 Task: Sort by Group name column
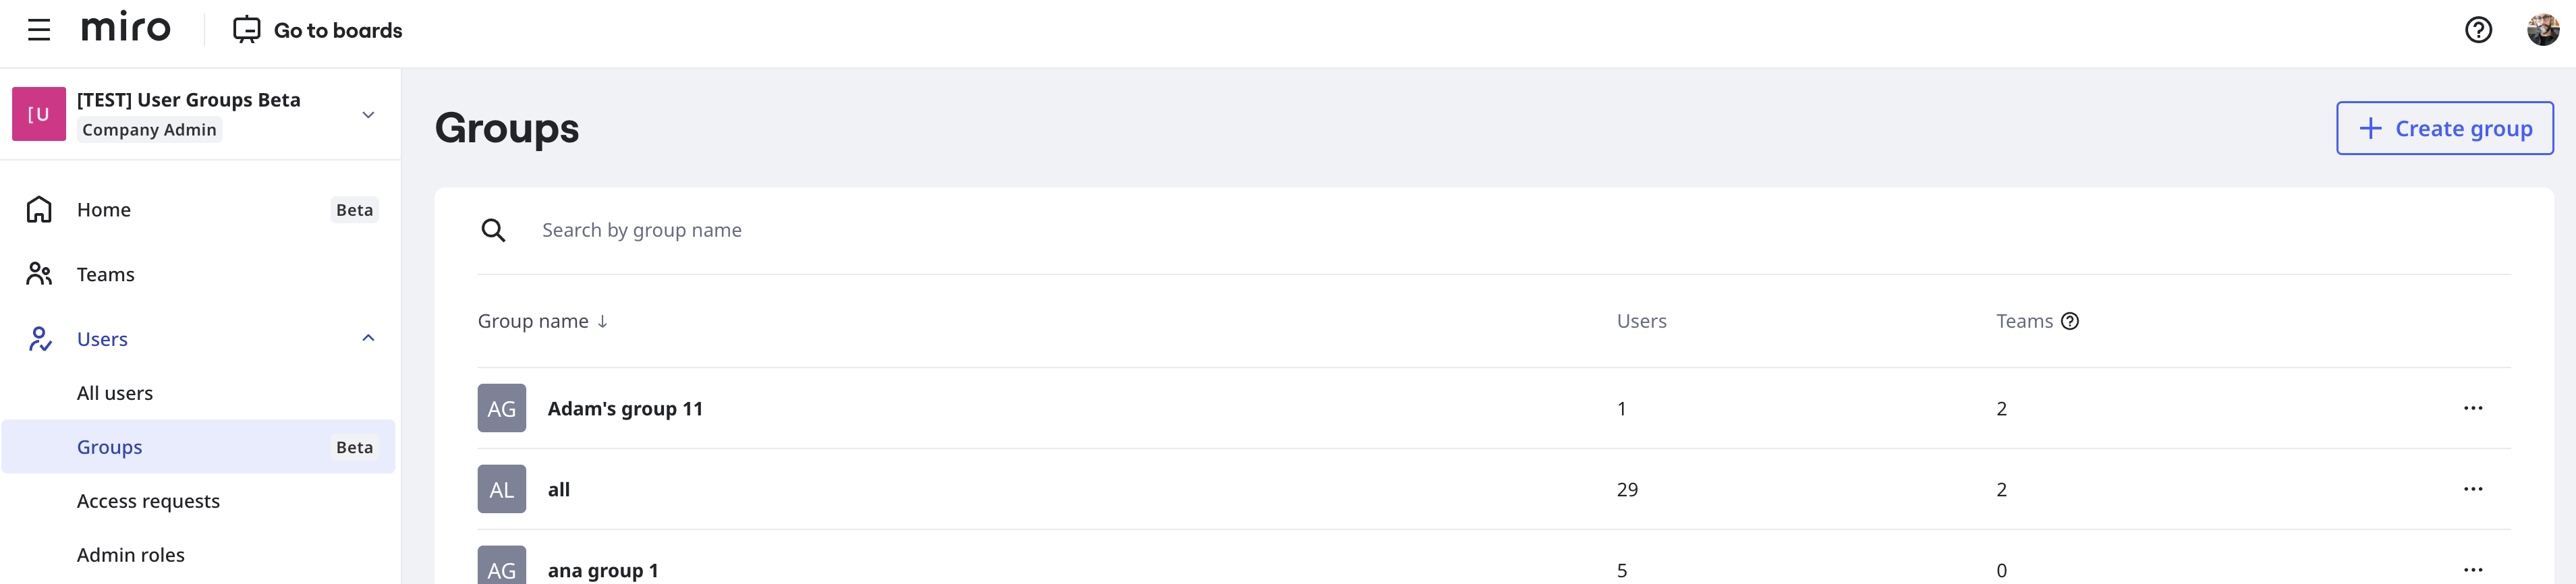point(542,321)
